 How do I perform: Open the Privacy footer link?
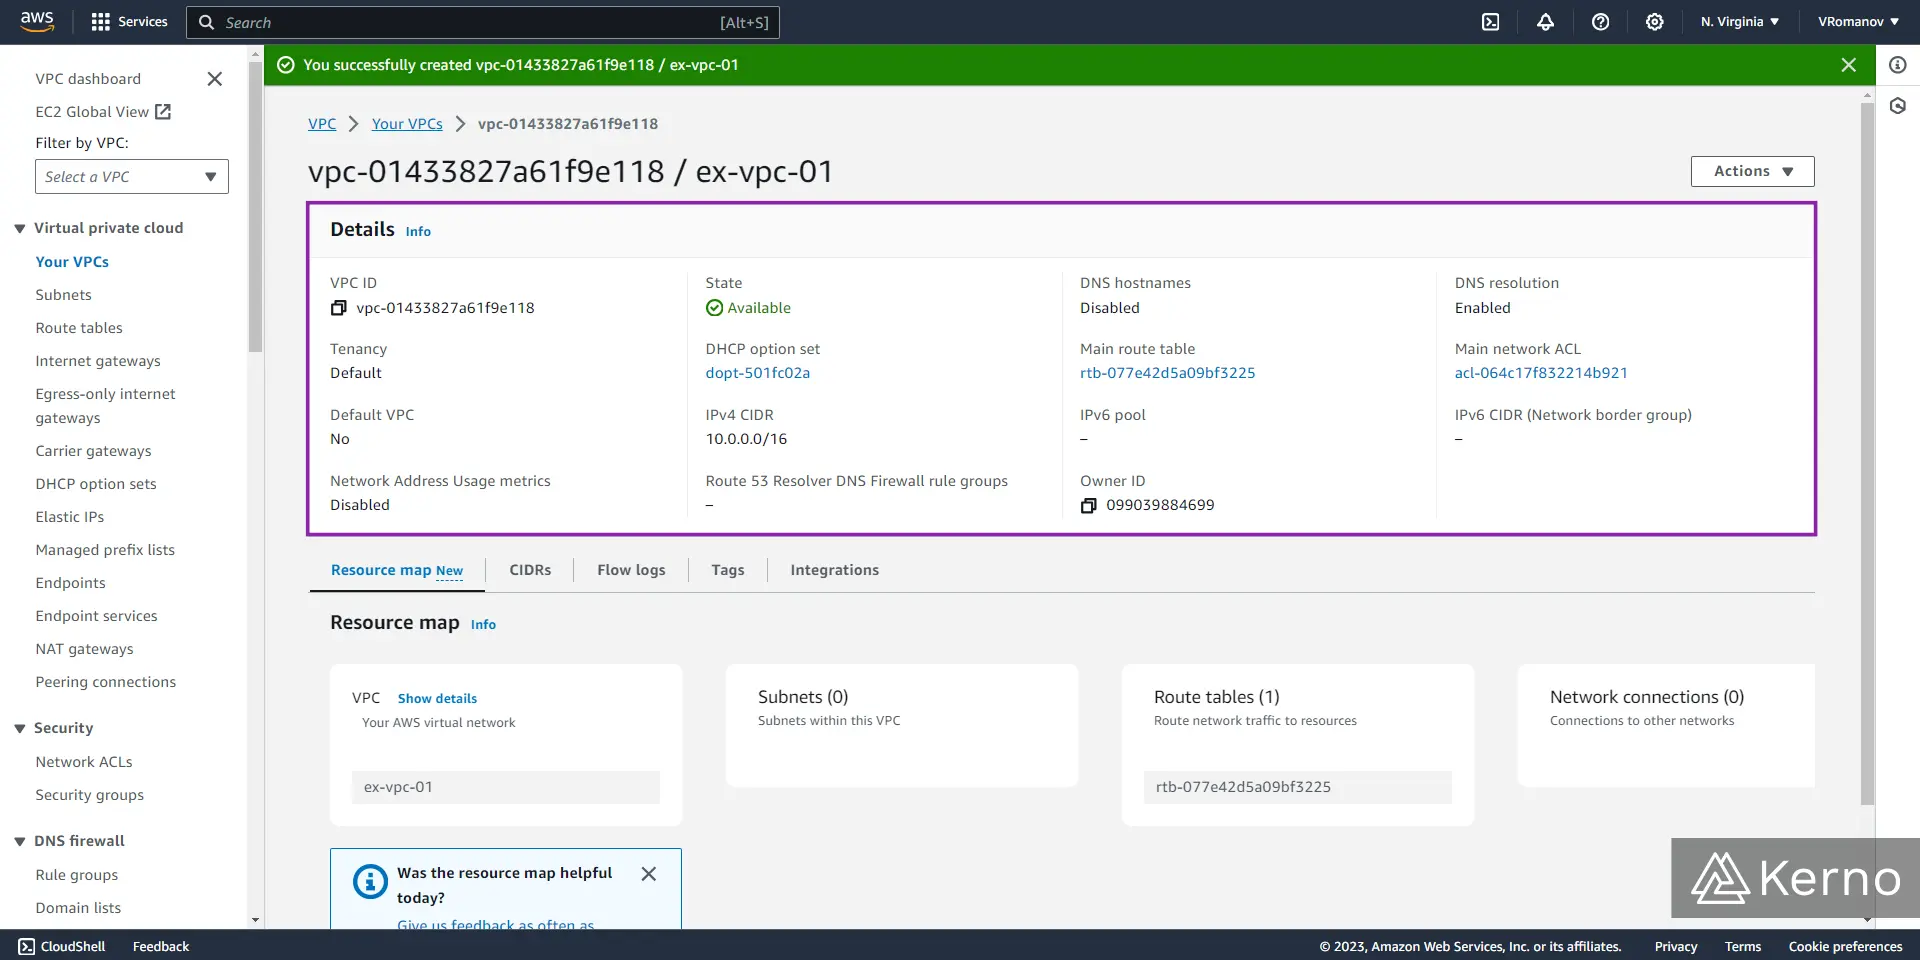[1676, 946]
